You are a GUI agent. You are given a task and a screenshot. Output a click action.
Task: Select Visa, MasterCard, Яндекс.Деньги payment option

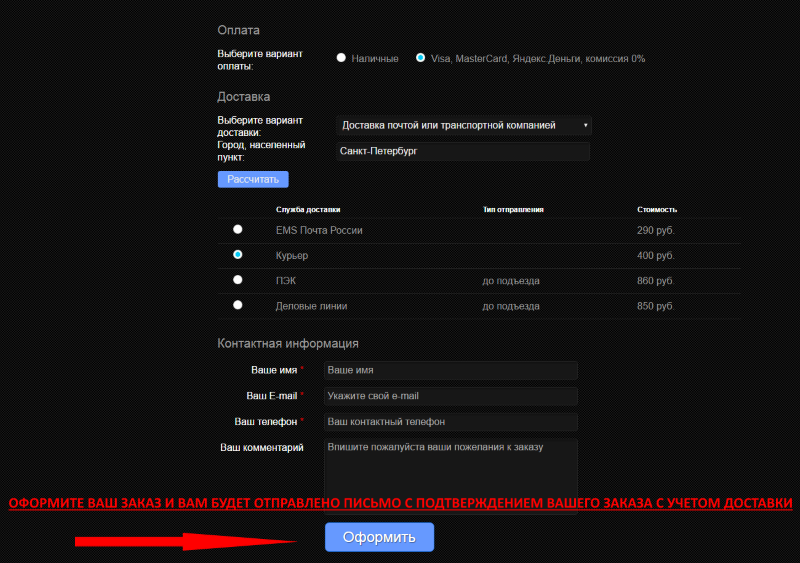click(x=420, y=58)
